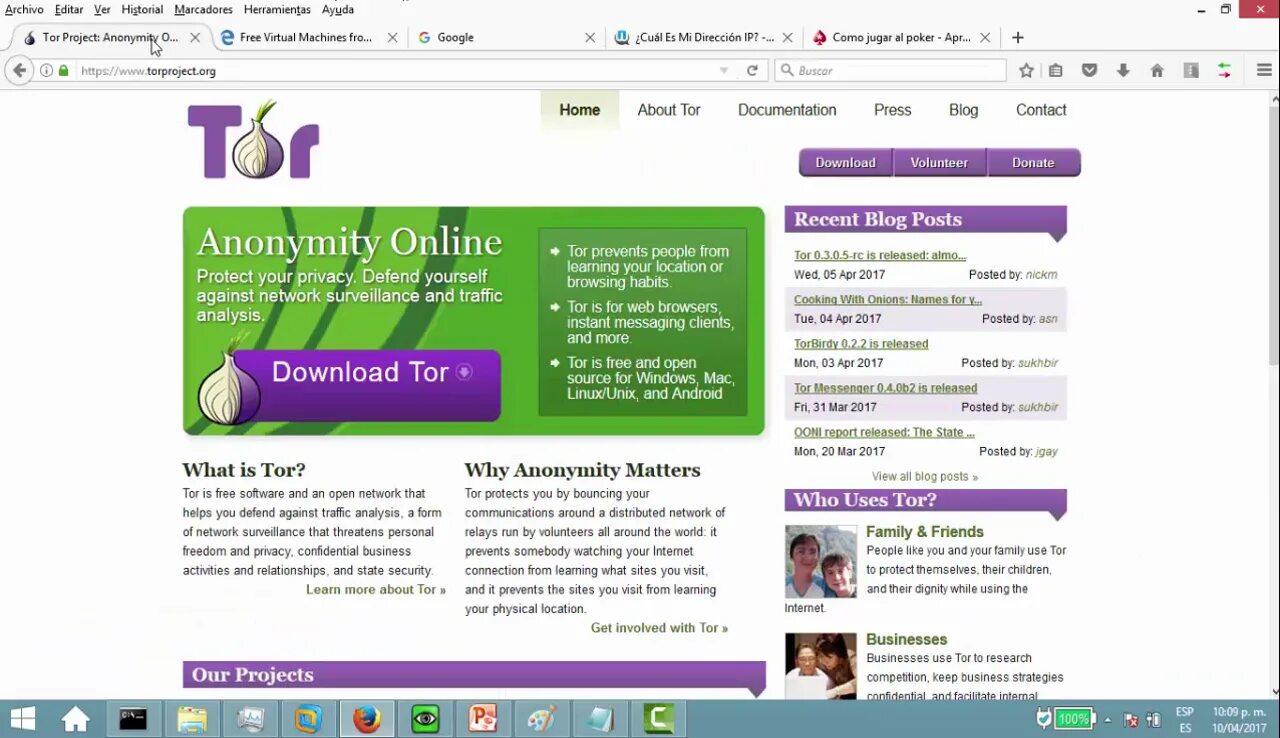The height and width of the screenshot is (738, 1280).
Task: Open the Ver menu
Action: click(x=102, y=9)
